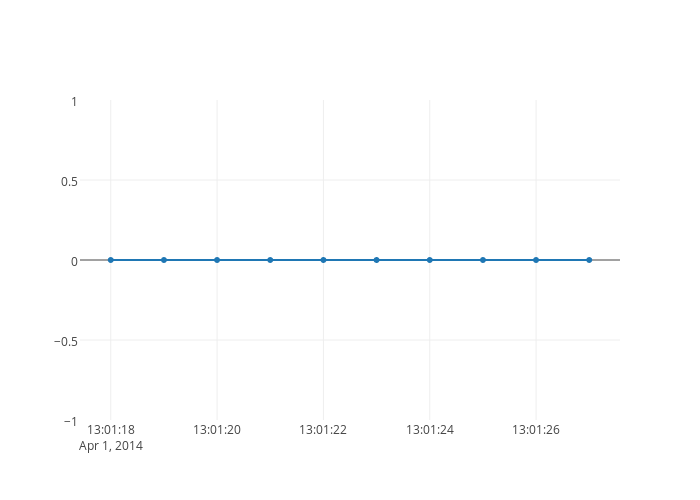The height and width of the screenshot is (500, 700).
Task: Click the x-axis label 13:01:20
Action: (x=217, y=430)
